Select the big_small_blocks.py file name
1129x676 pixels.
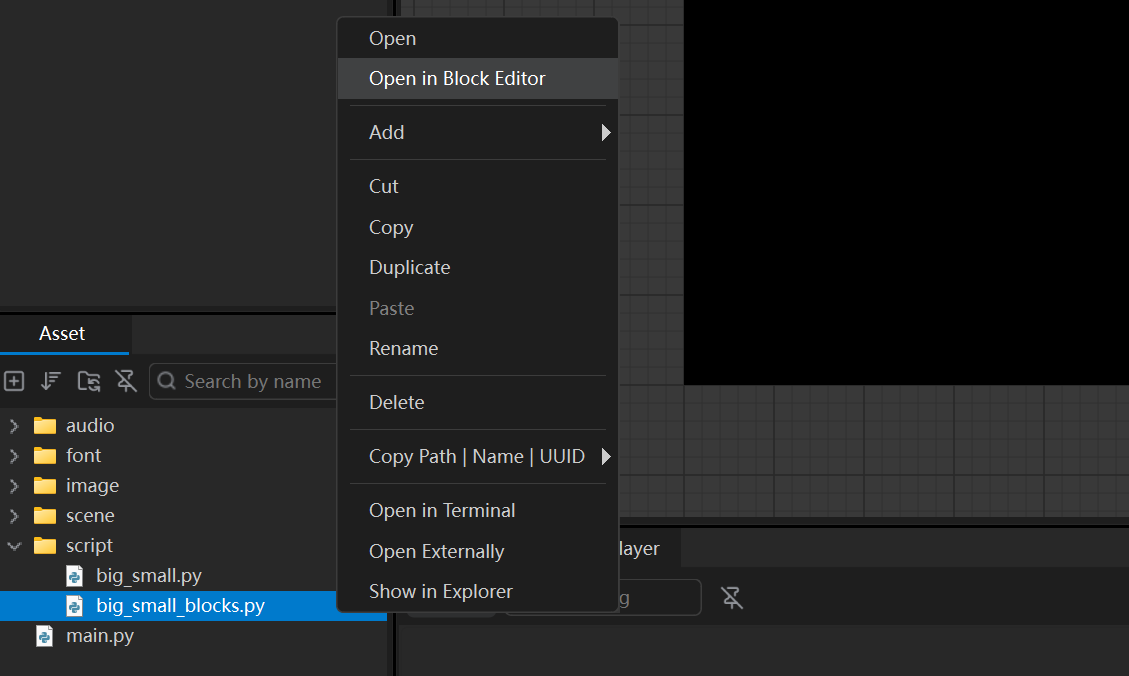tap(181, 606)
